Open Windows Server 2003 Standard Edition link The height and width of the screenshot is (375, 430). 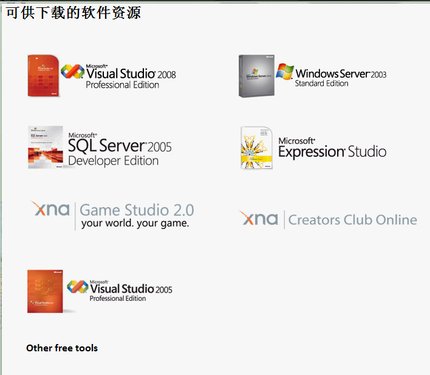(x=341, y=77)
